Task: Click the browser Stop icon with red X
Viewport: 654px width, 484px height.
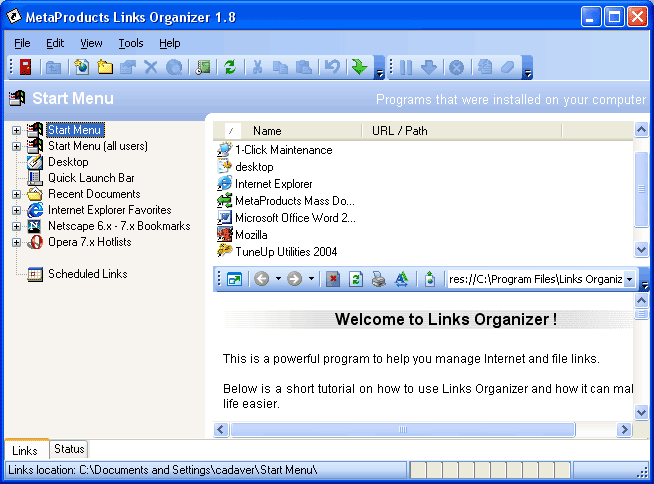Action: [333, 279]
